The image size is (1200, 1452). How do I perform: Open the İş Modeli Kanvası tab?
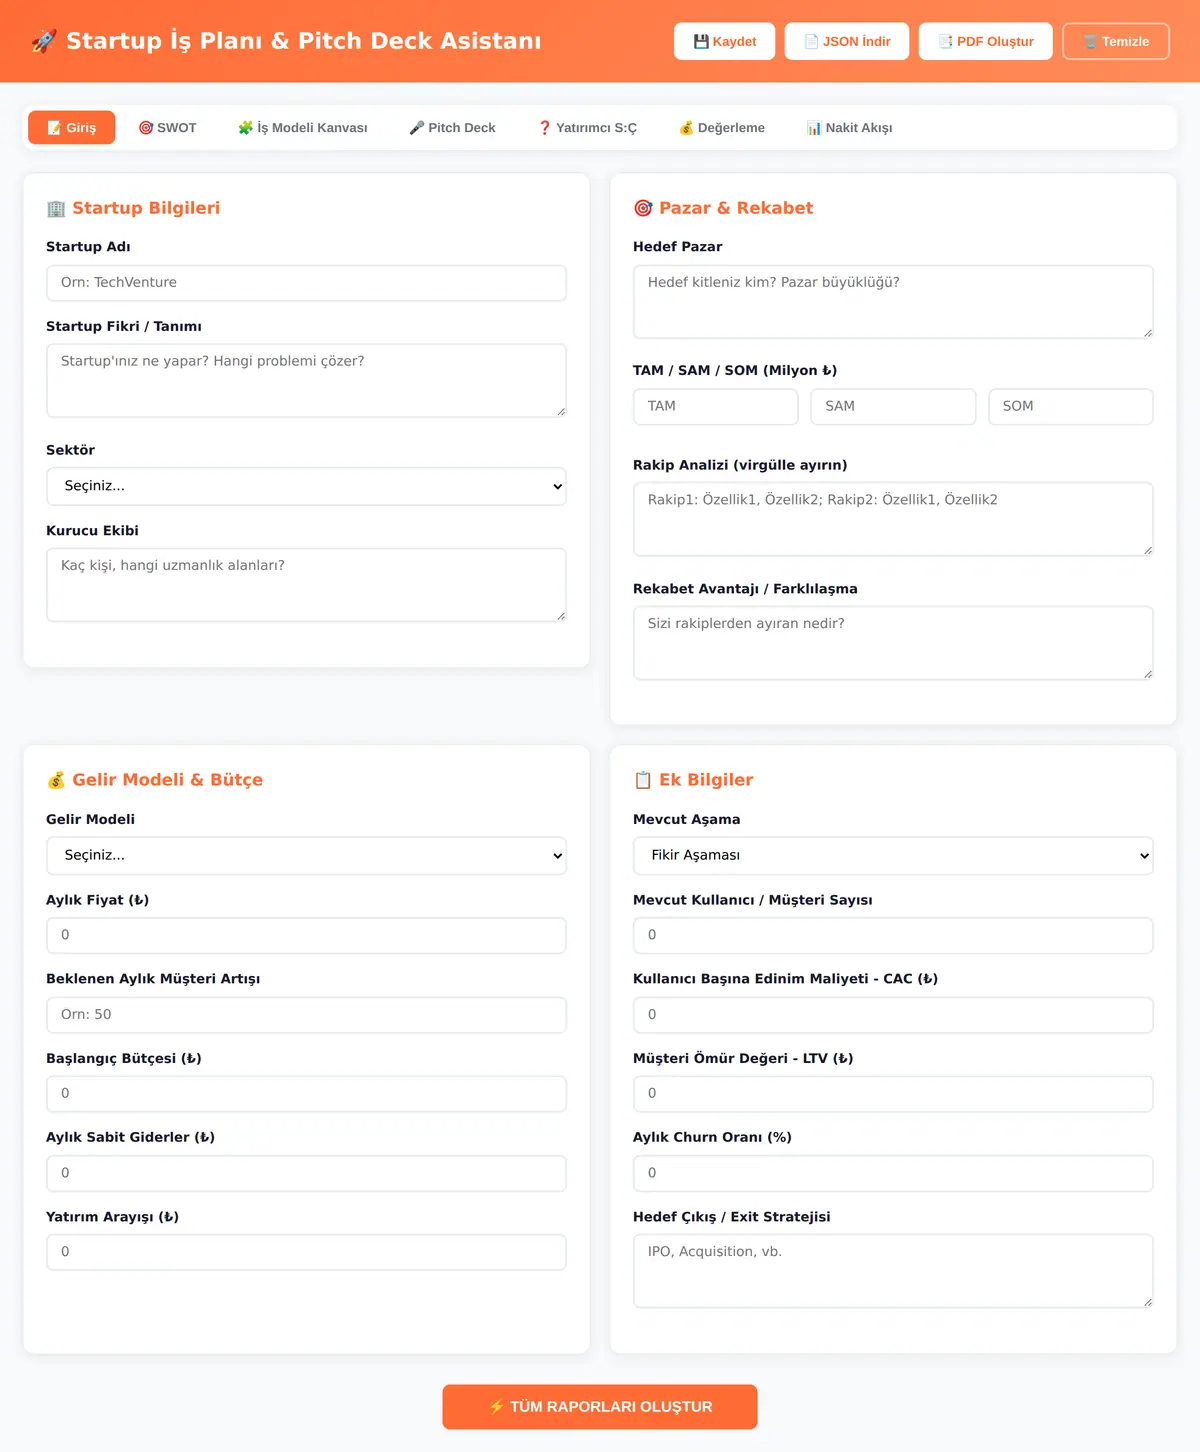tap(302, 128)
